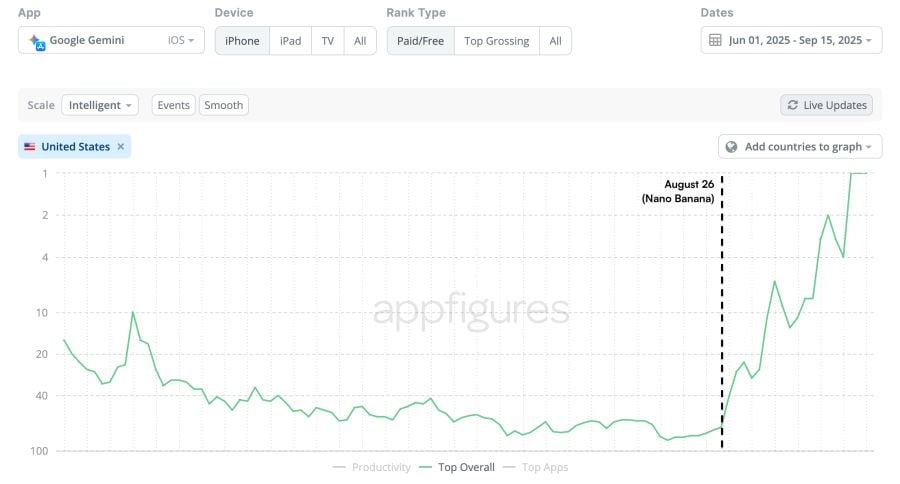This screenshot has width=900, height=484.
Task: Open Add countries to graph dropdown
Action: coord(800,146)
